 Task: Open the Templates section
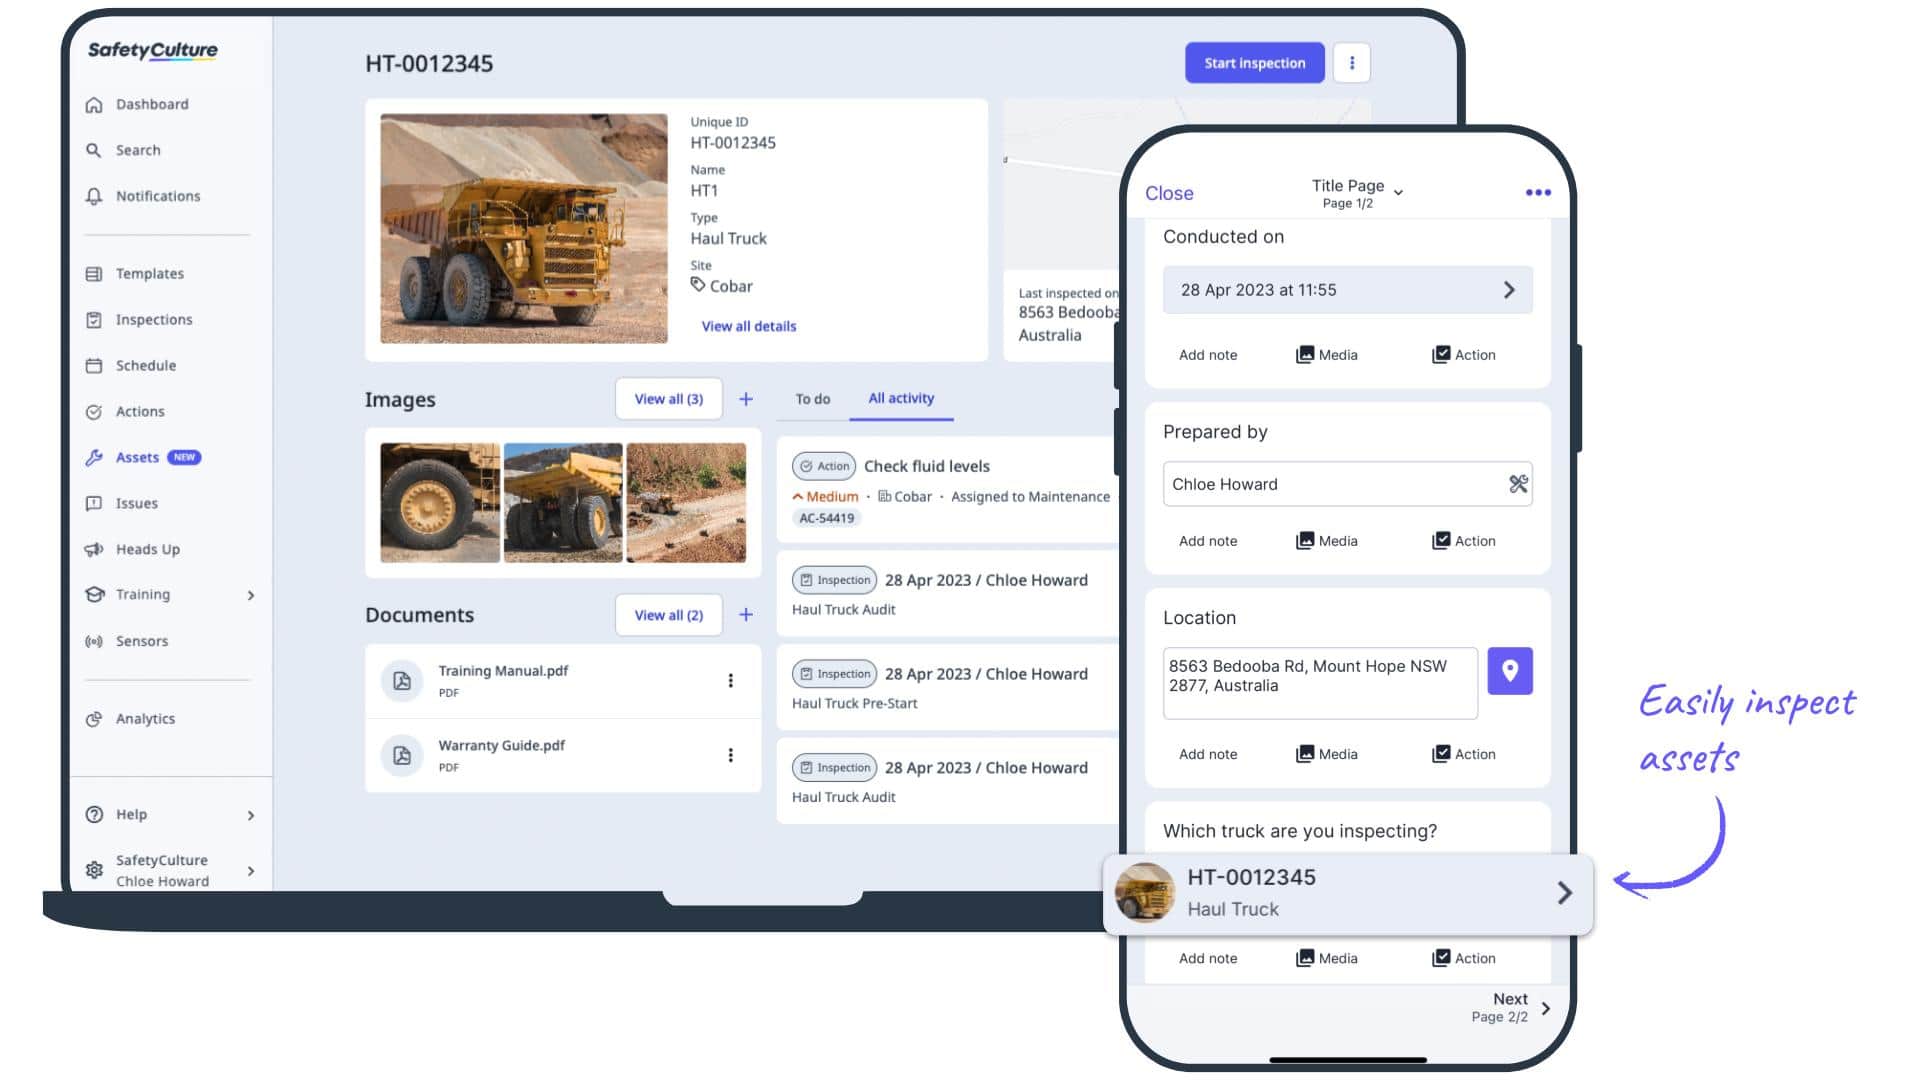coord(150,273)
